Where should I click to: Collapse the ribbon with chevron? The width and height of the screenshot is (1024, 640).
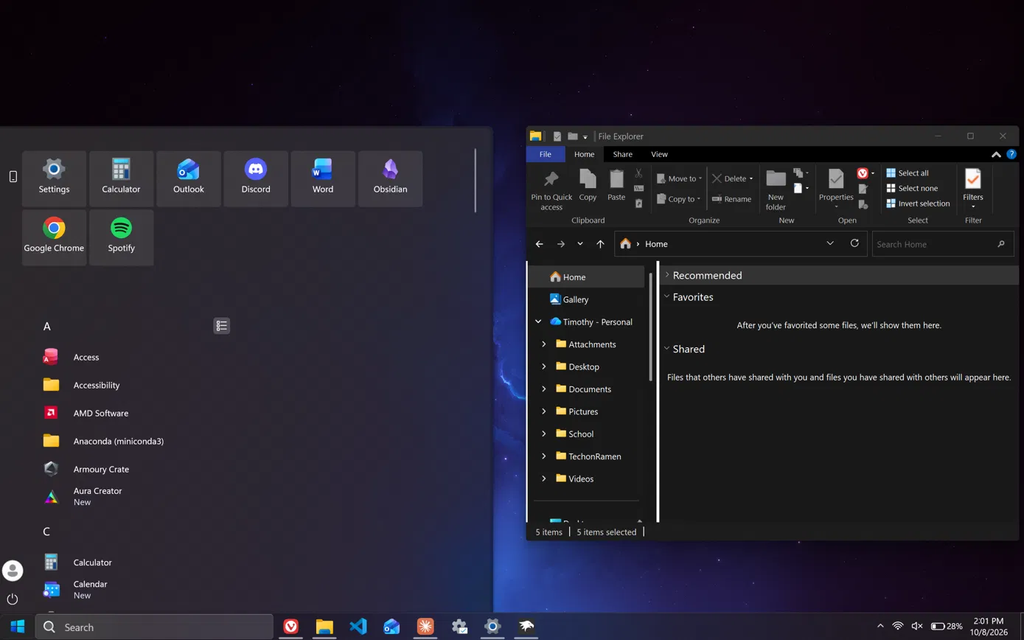pyautogui.click(x=996, y=155)
